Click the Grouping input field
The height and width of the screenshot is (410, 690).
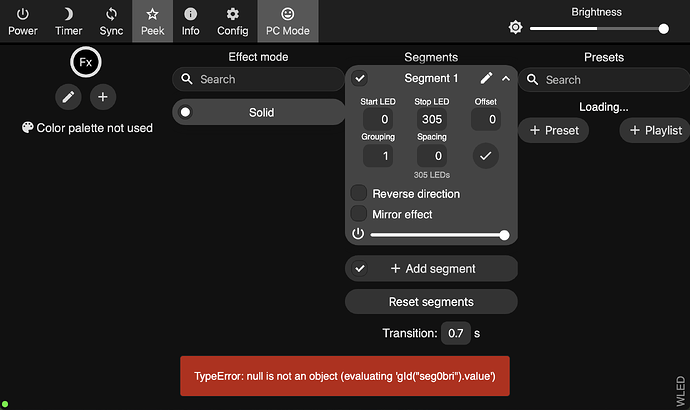(x=378, y=156)
